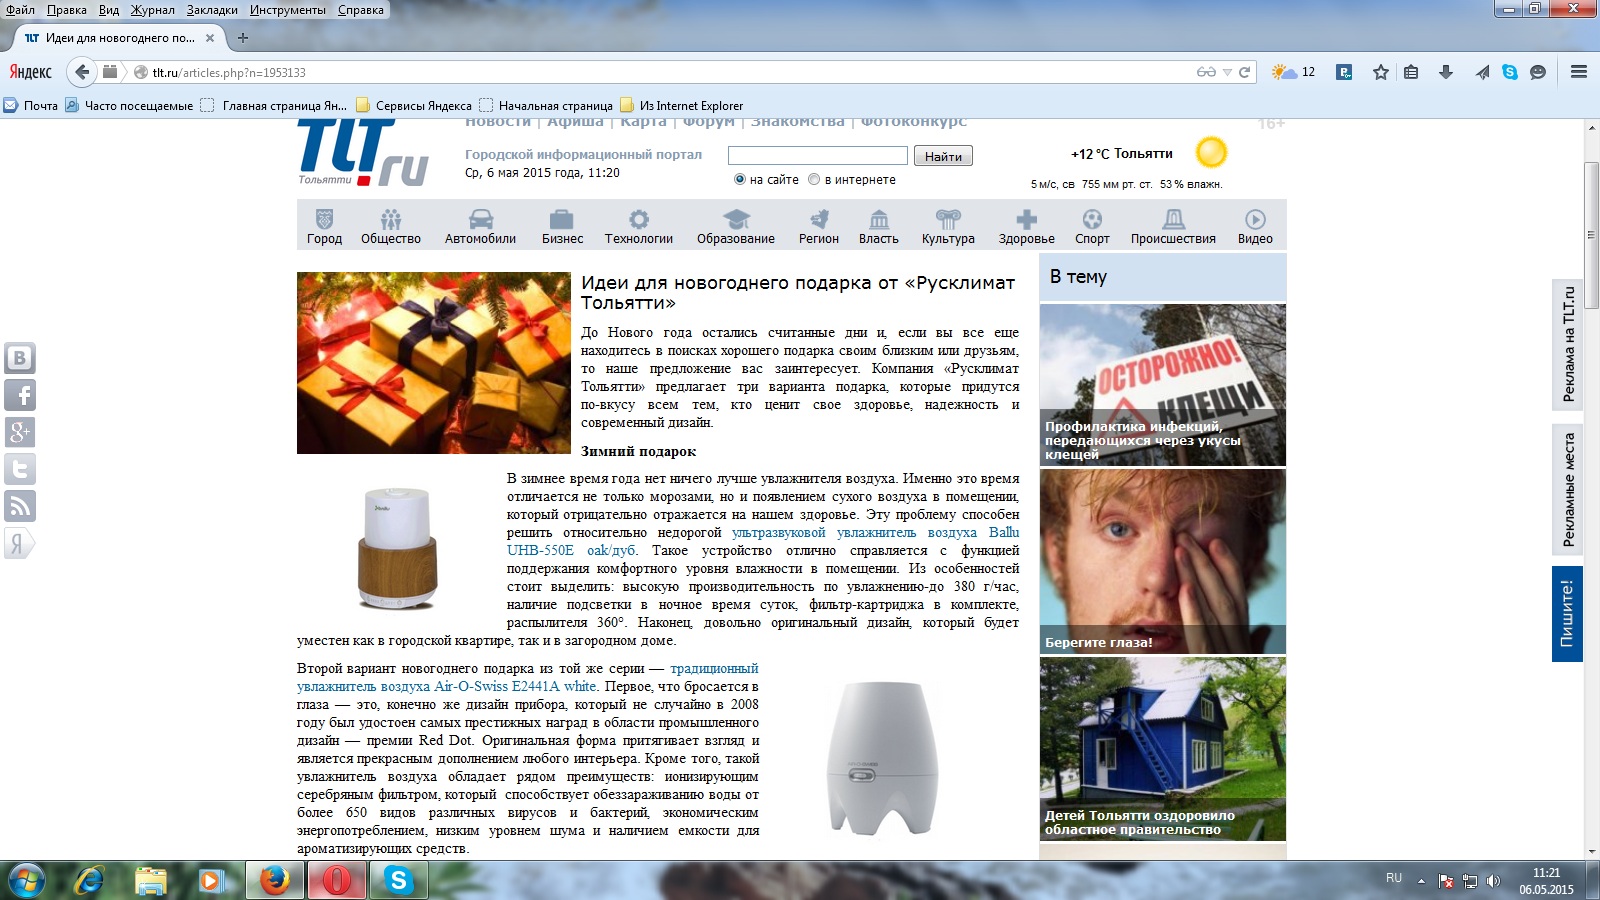Toggle reader view glasses icon
Image resolution: width=1600 pixels, height=900 pixels.
(1206, 72)
